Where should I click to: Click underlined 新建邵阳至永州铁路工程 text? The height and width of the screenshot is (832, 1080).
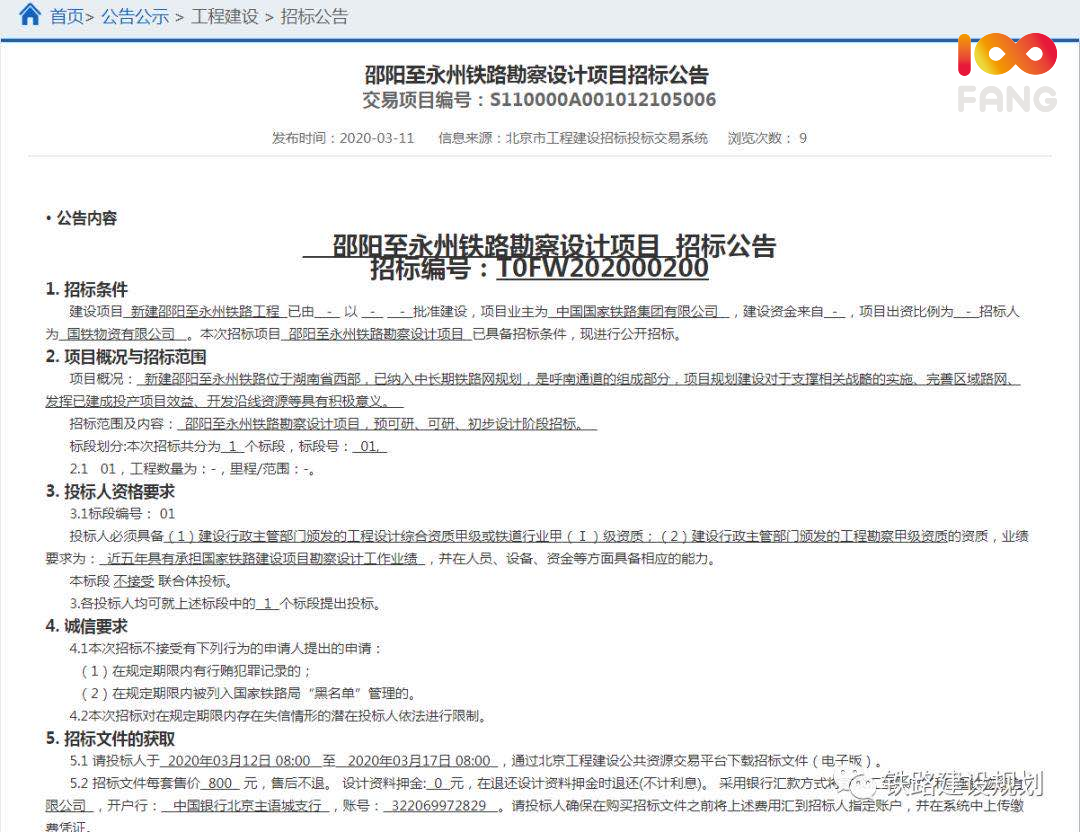(x=205, y=312)
